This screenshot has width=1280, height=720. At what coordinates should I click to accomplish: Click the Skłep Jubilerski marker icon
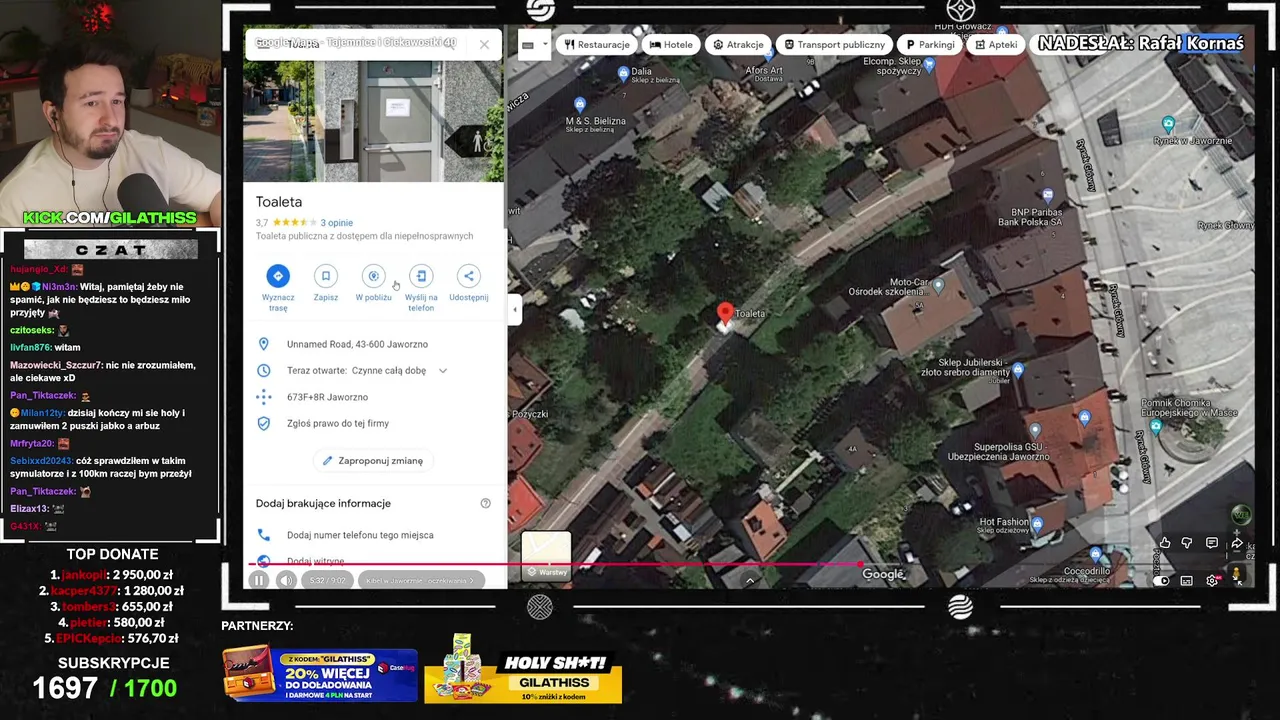[1018, 370]
